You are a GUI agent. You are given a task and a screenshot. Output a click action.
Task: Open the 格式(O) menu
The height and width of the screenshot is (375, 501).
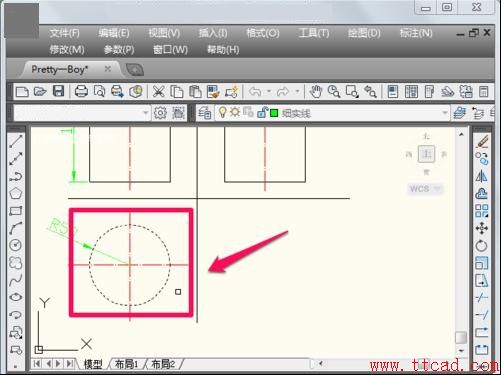[263, 33]
